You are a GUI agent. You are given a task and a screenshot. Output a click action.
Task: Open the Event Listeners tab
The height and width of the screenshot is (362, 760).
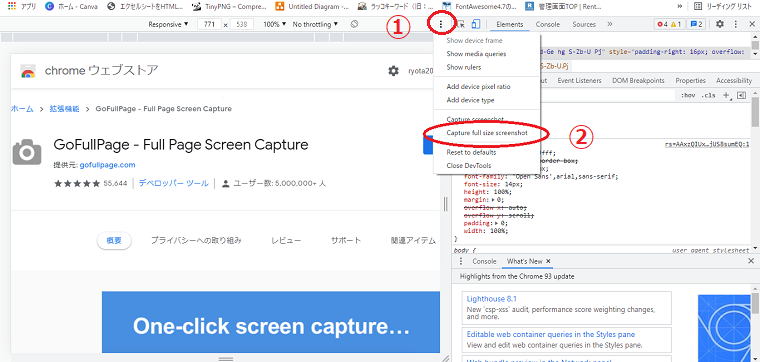(x=579, y=80)
